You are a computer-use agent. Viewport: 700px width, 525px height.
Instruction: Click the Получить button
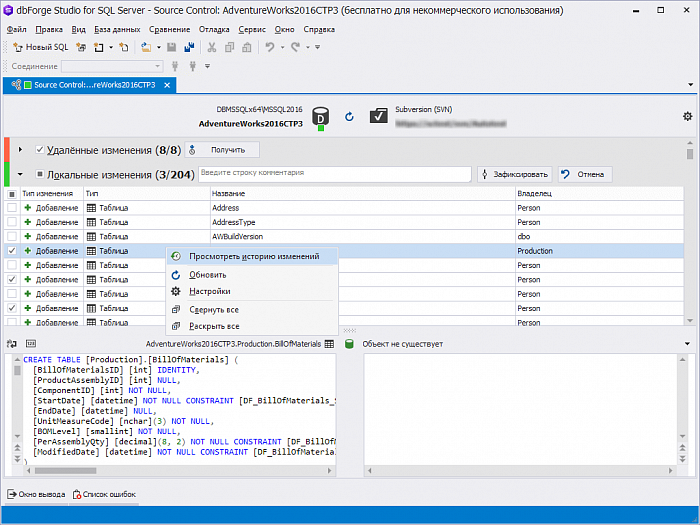pyautogui.click(x=222, y=150)
